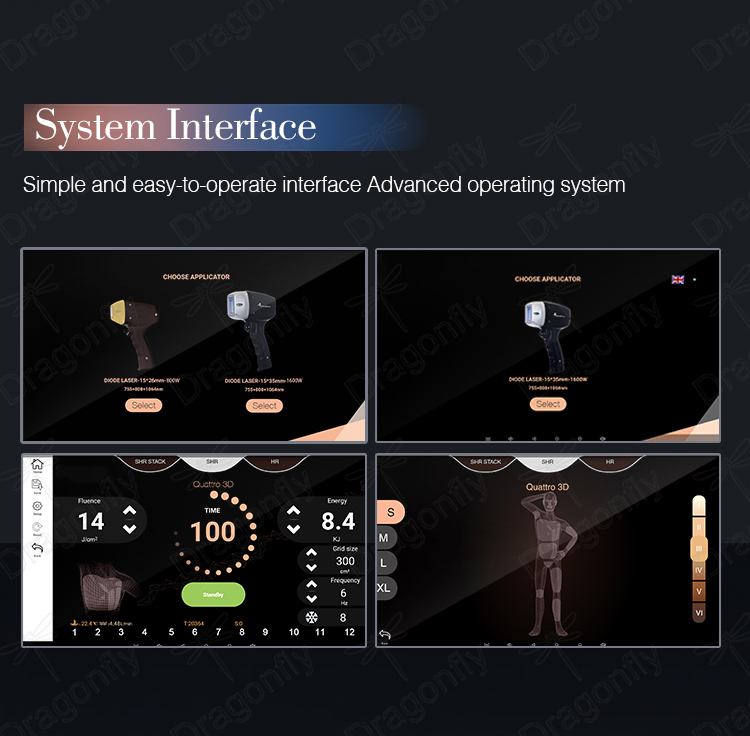The width and height of the screenshot is (750, 736).
Task: Pick skin type V on the vertical scale
Action: 699,591
